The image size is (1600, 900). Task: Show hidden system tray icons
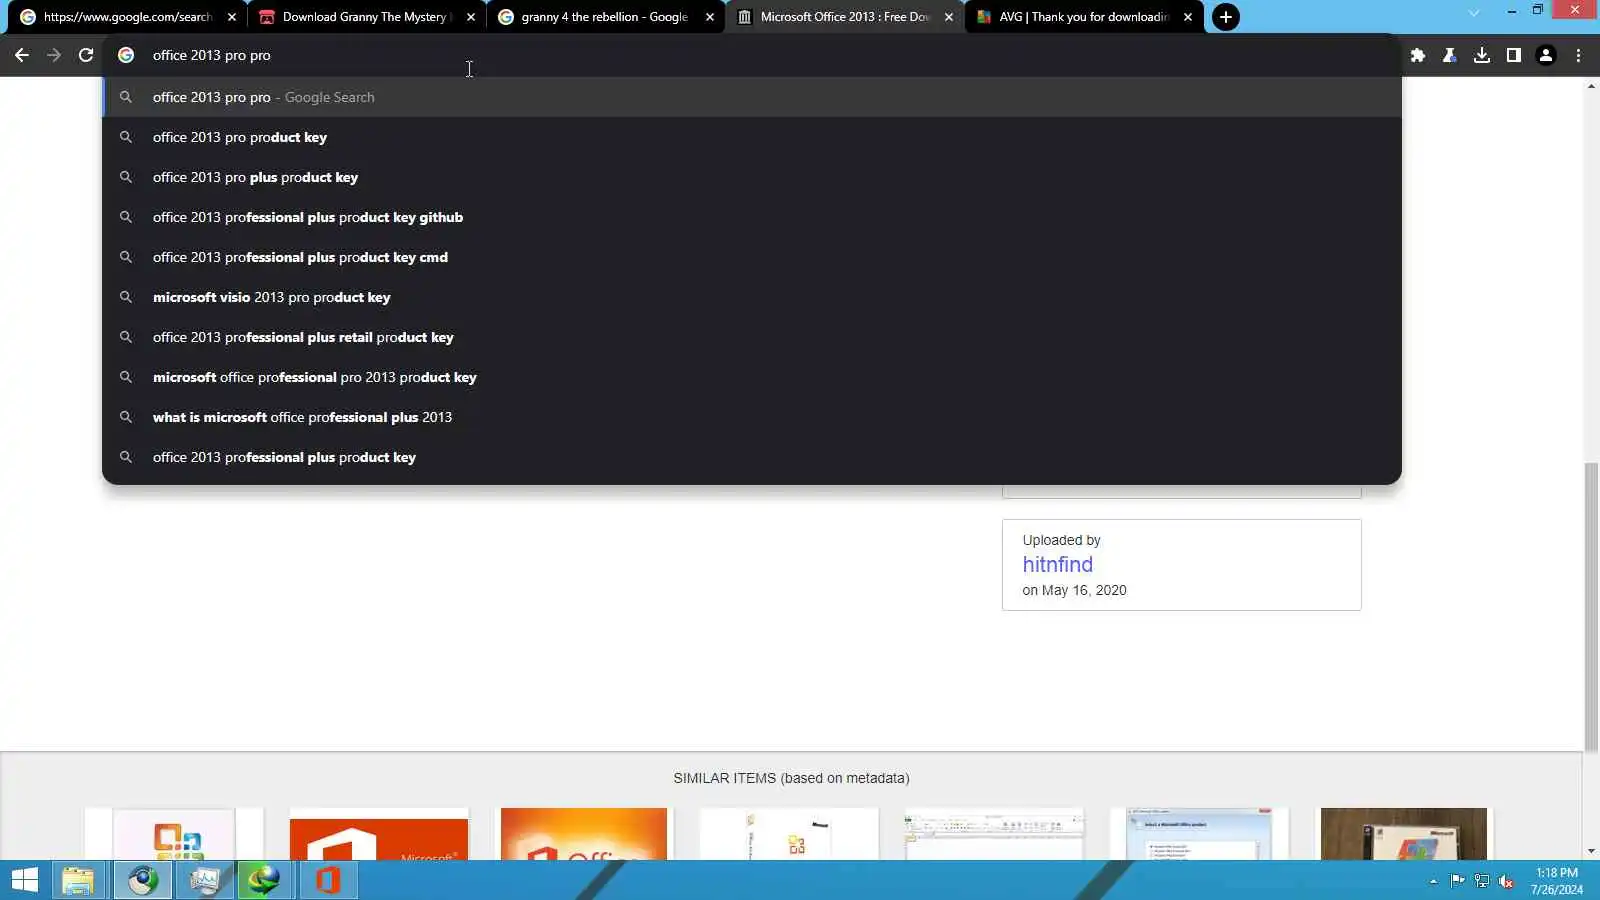point(1433,881)
